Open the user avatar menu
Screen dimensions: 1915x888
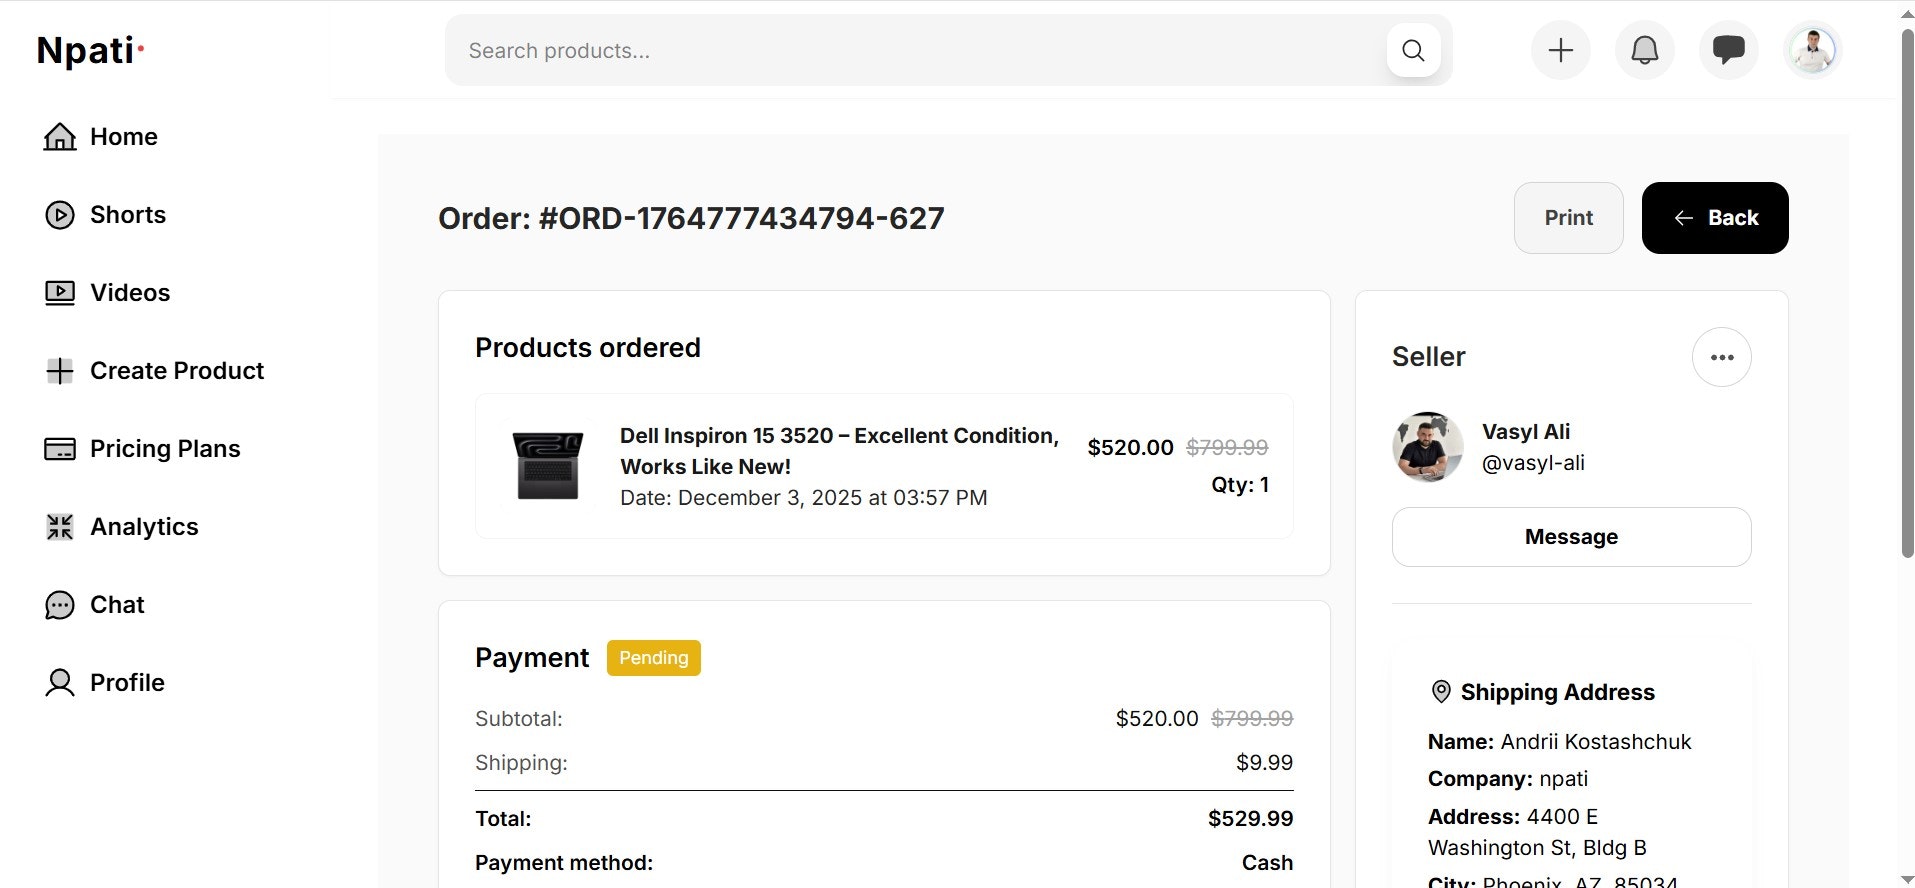[x=1812, y=50]
